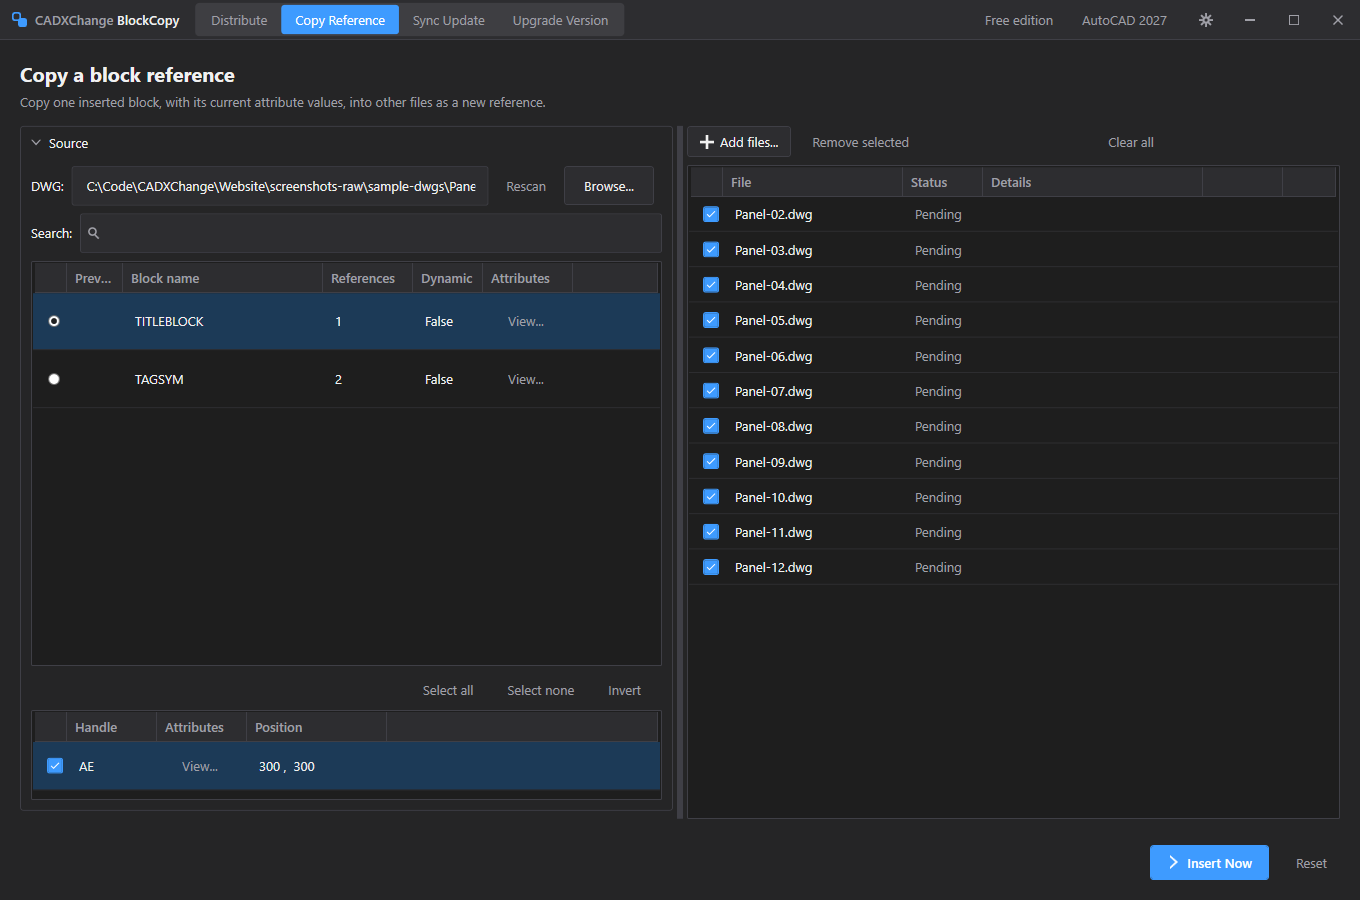1360x900 pixels.
Task: Switch to the Distribute tab
Action: (239, 20)
